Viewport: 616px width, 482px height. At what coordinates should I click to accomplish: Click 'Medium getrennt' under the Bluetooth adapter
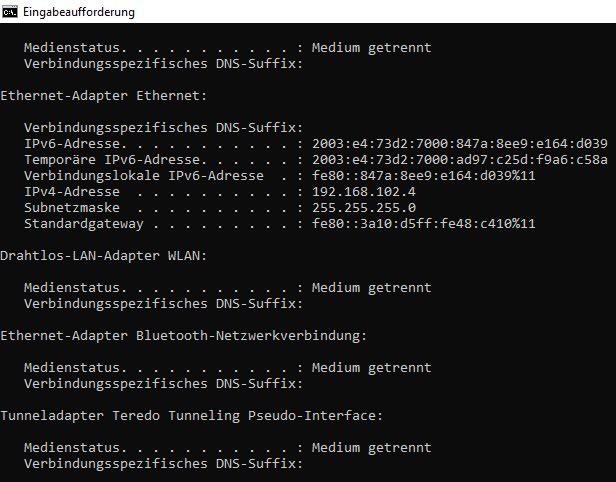pos(372,368)
